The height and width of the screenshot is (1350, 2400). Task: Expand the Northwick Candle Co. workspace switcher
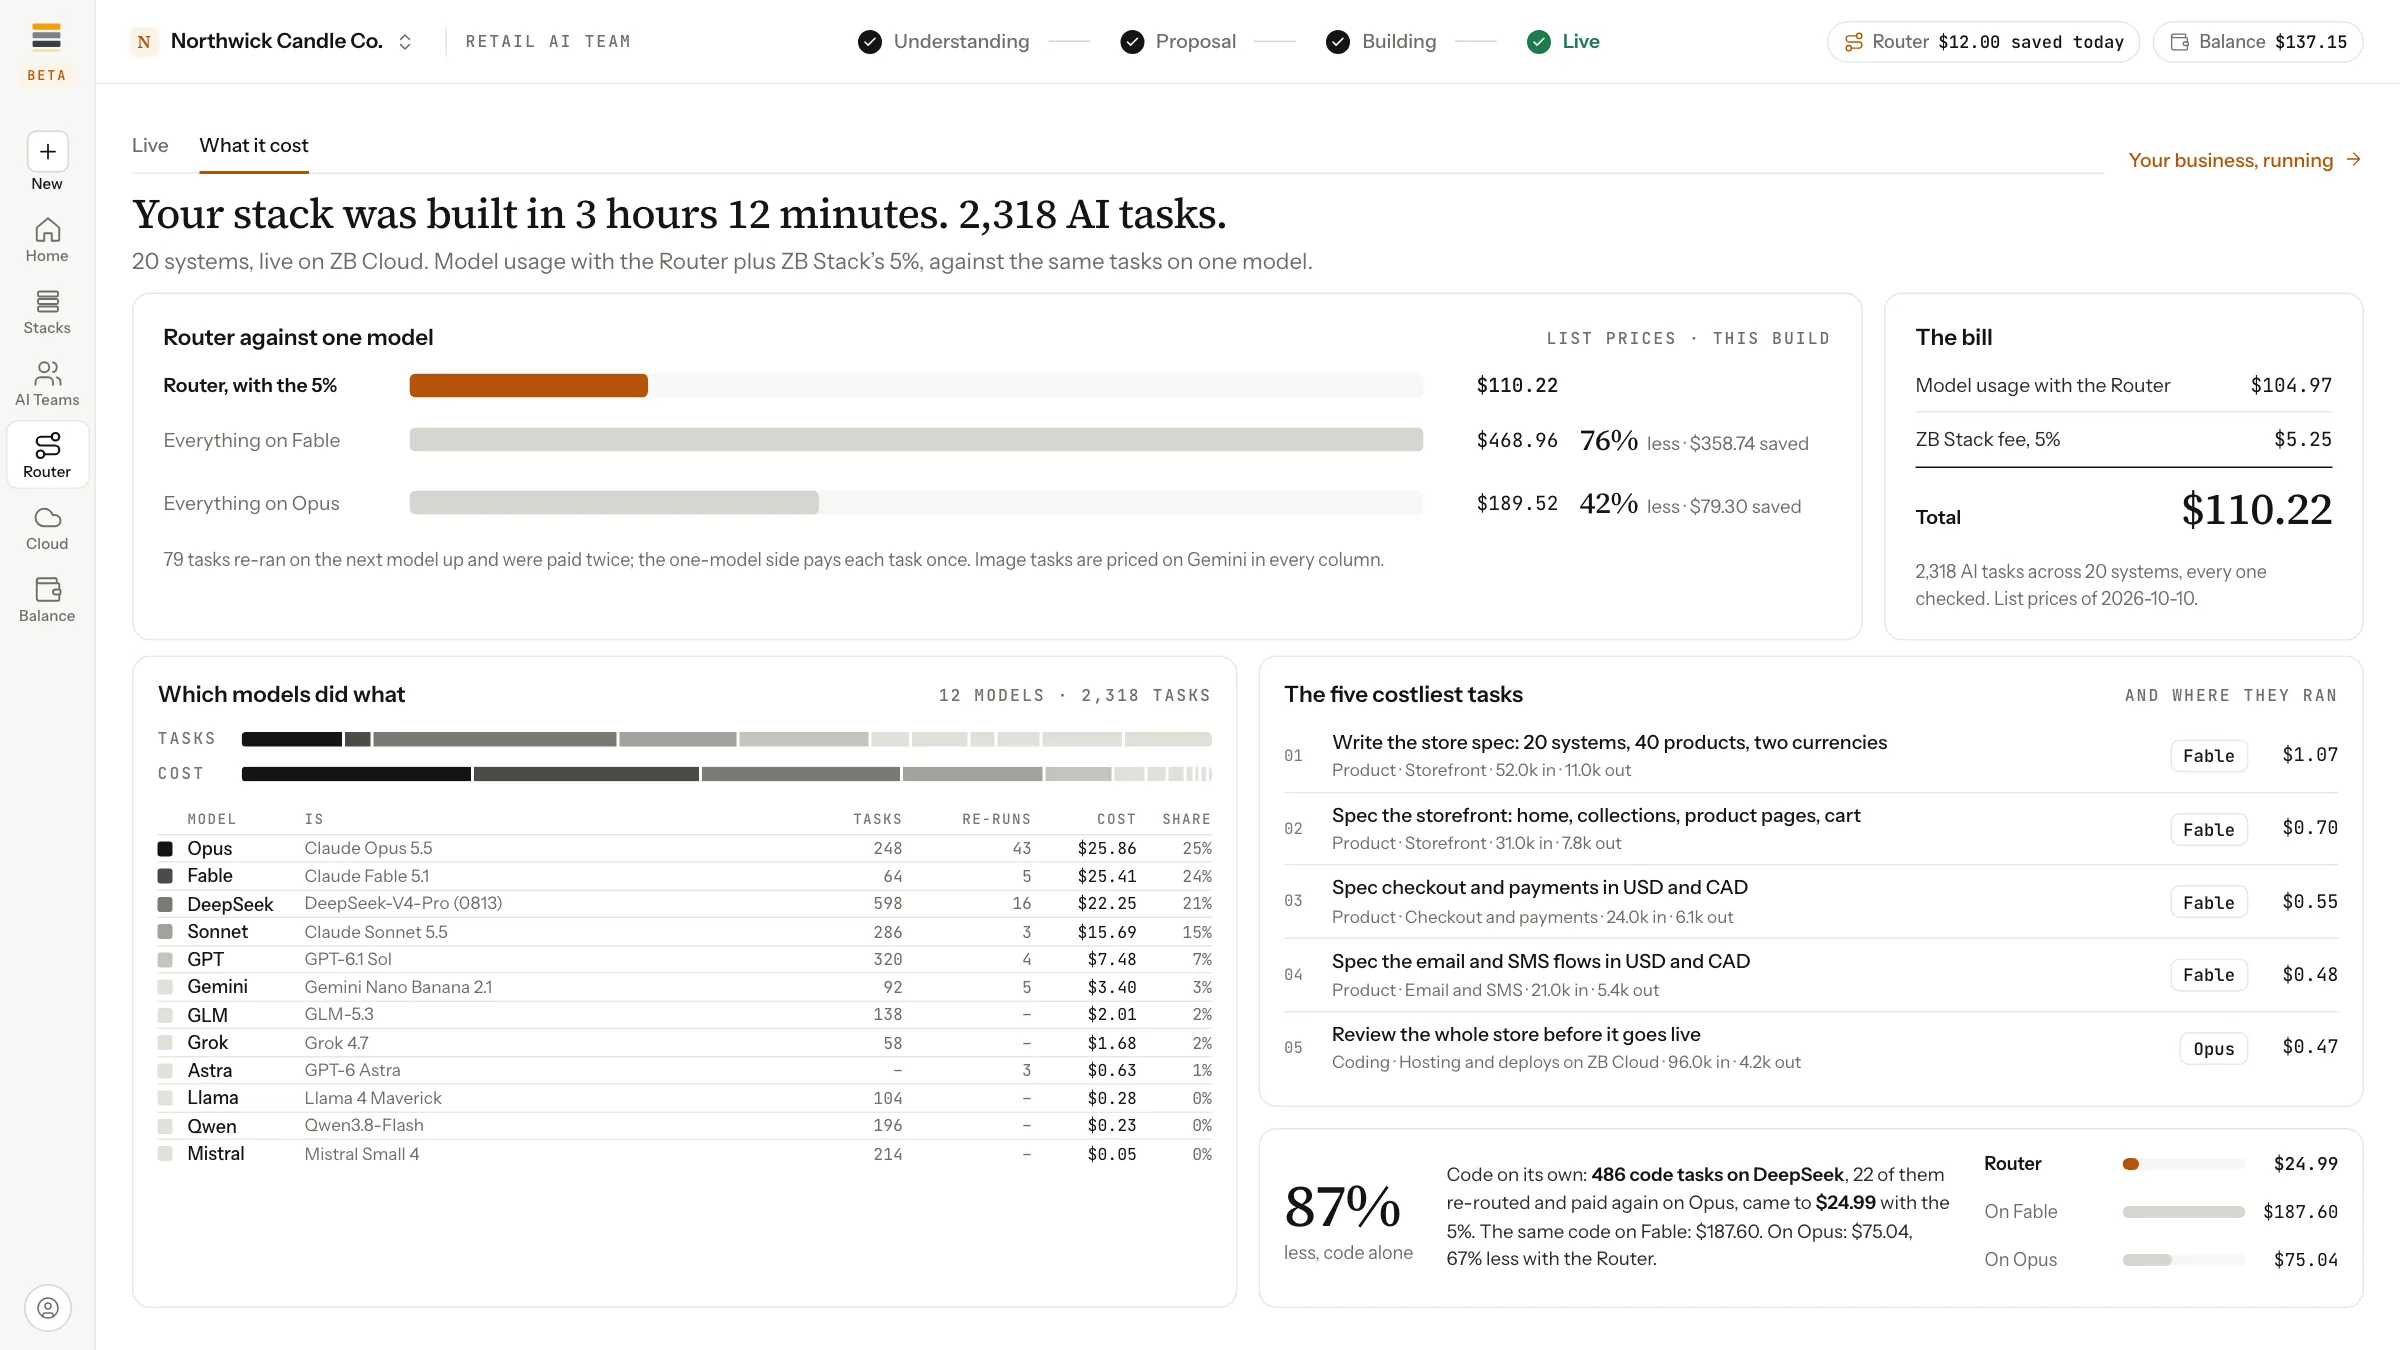coord(272,41)
